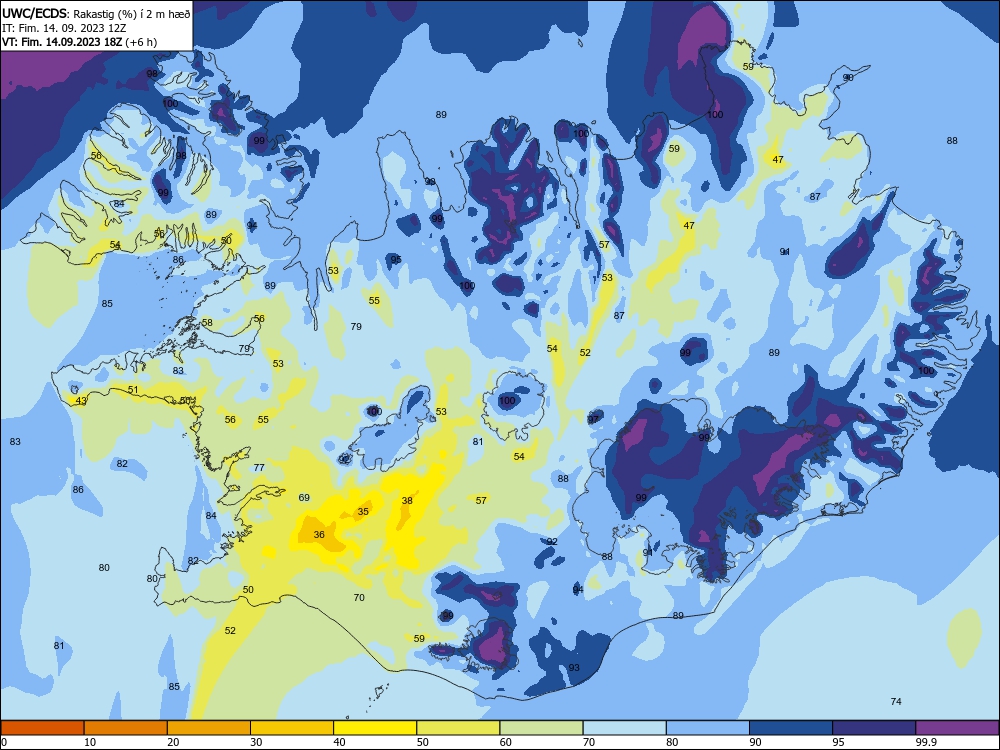Click the map value 38
The image size is (1000, 750).
pos(407,501)
